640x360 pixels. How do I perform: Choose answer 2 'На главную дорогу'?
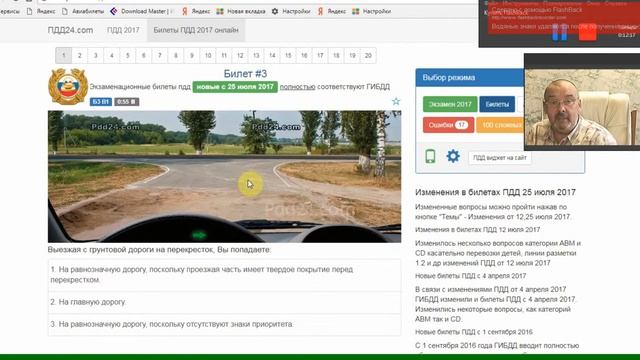(x=224, y=302)
